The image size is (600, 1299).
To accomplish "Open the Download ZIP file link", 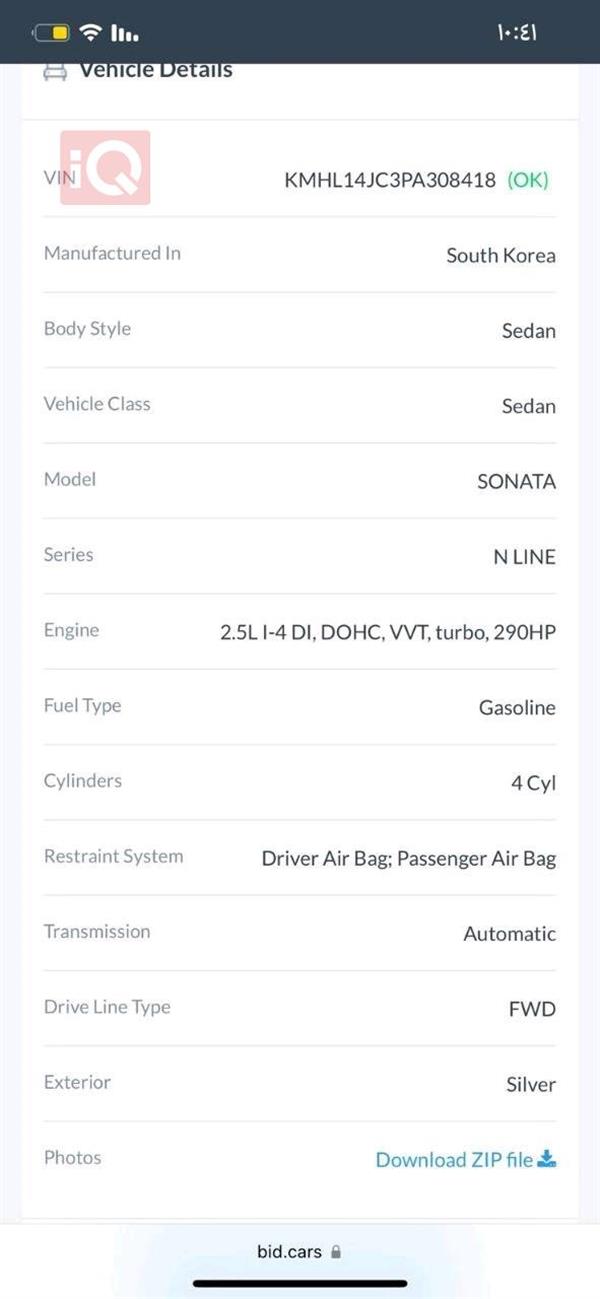I will [x=454, y=1160].
